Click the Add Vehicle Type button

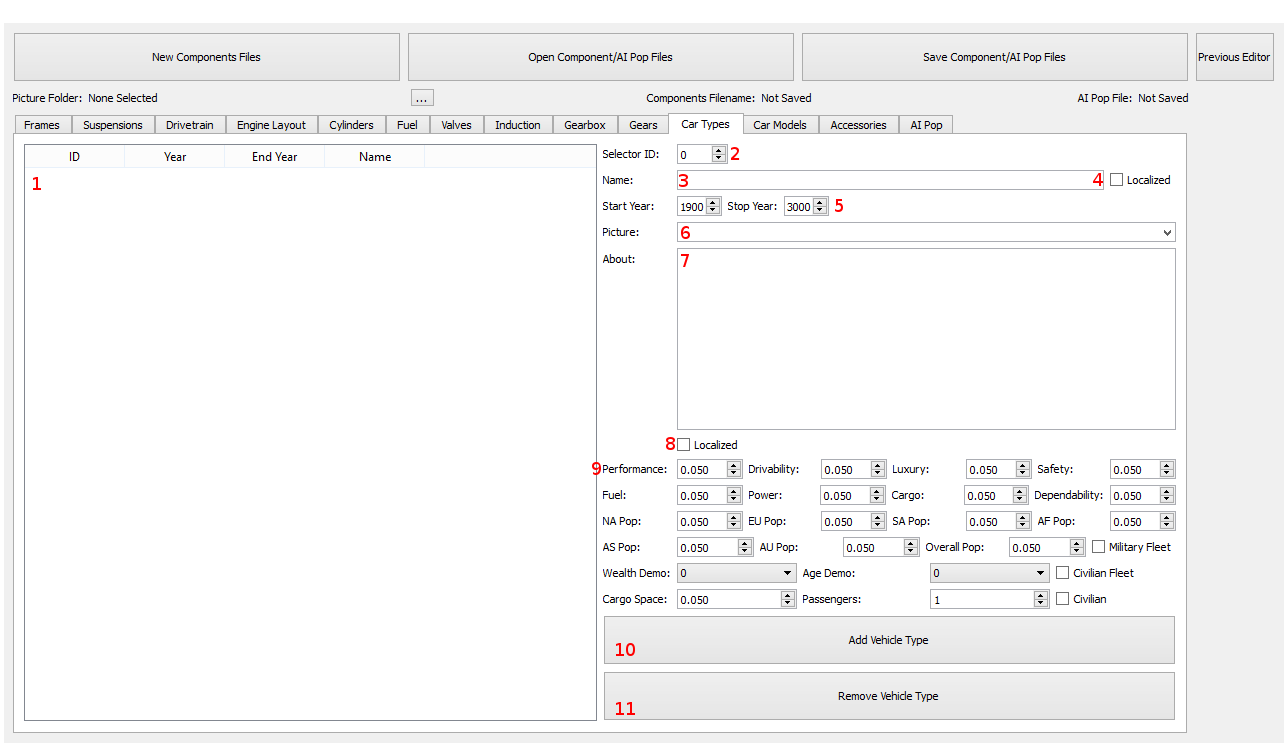pos(888,640)
